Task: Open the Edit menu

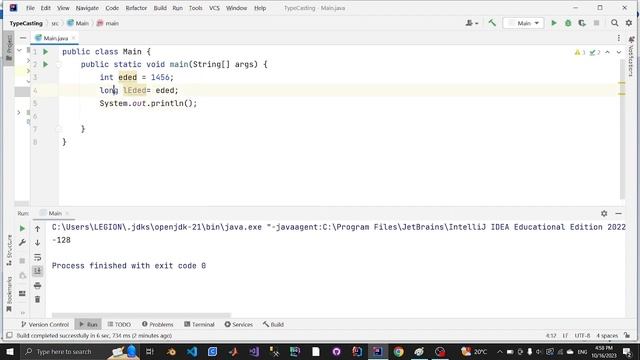Action: point(45,8)
